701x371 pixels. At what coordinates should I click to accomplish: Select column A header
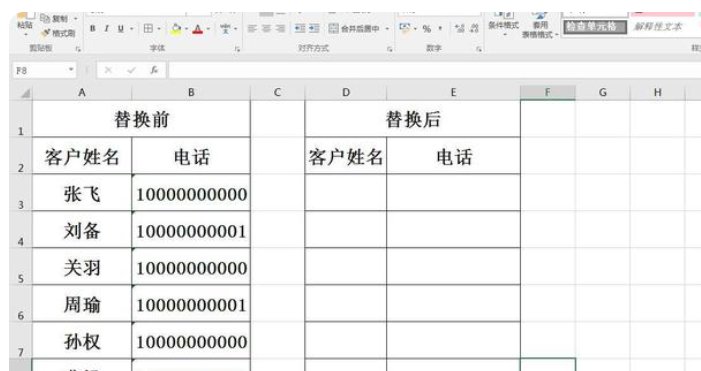pyautogui.click(x=82, y=93)
